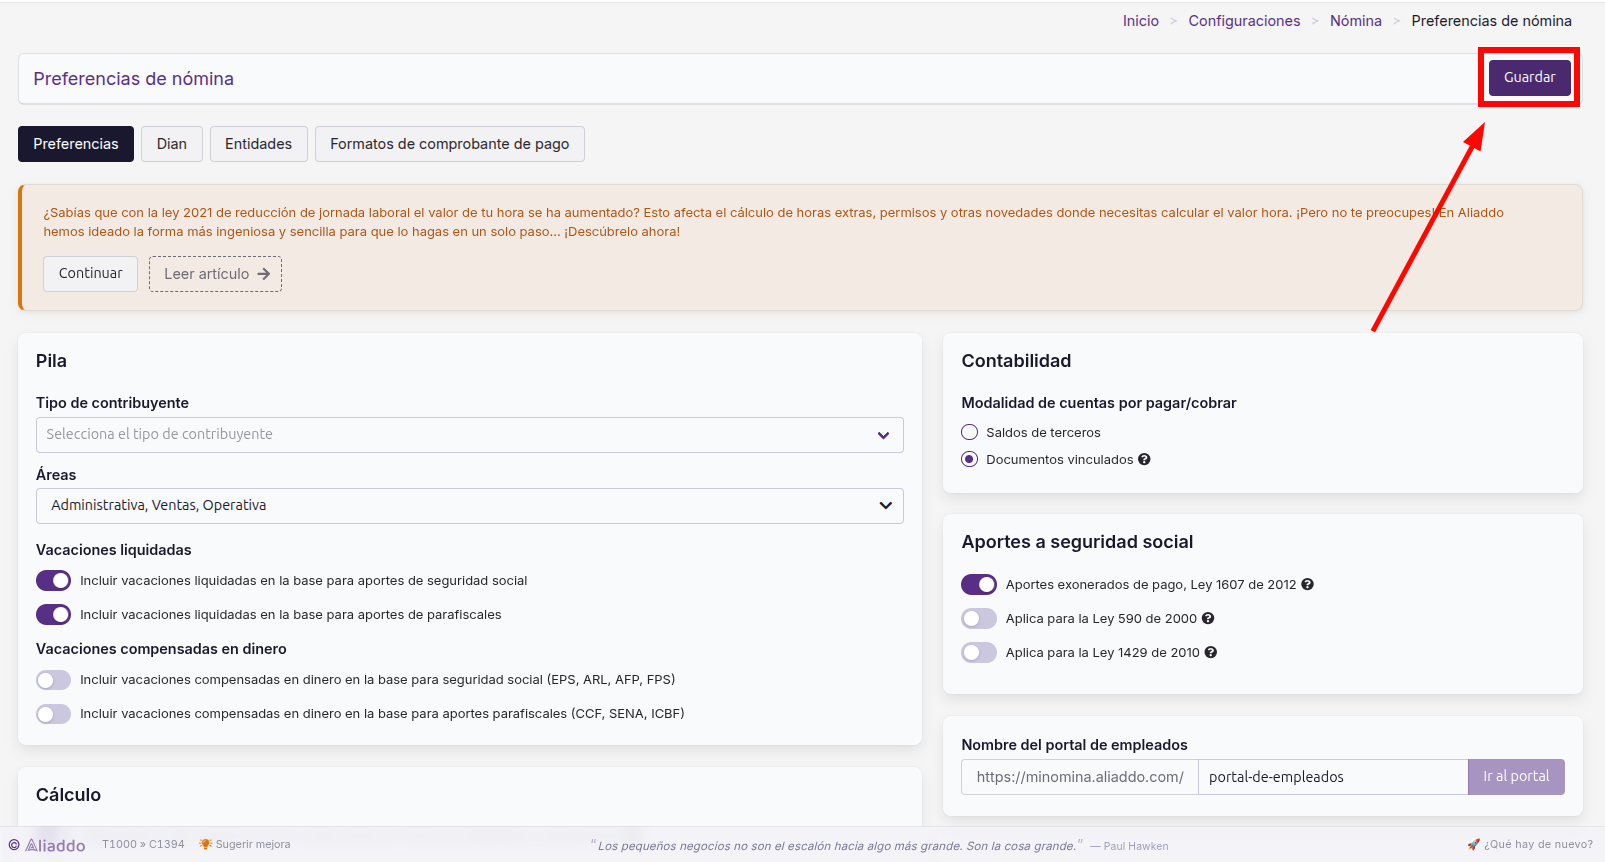
Task: Click the Leer artículo button
Action: [x=216, y=274]
